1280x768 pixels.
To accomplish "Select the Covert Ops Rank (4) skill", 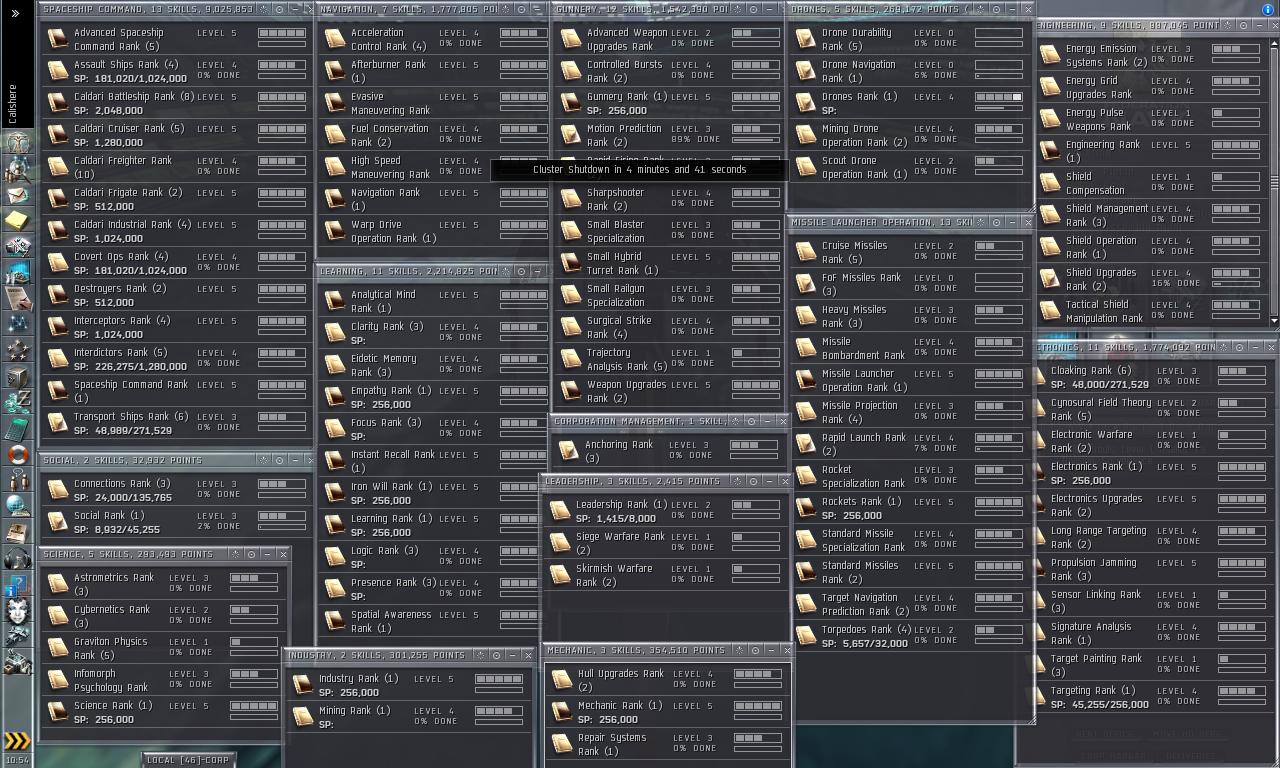I will [x=177, y=263].
